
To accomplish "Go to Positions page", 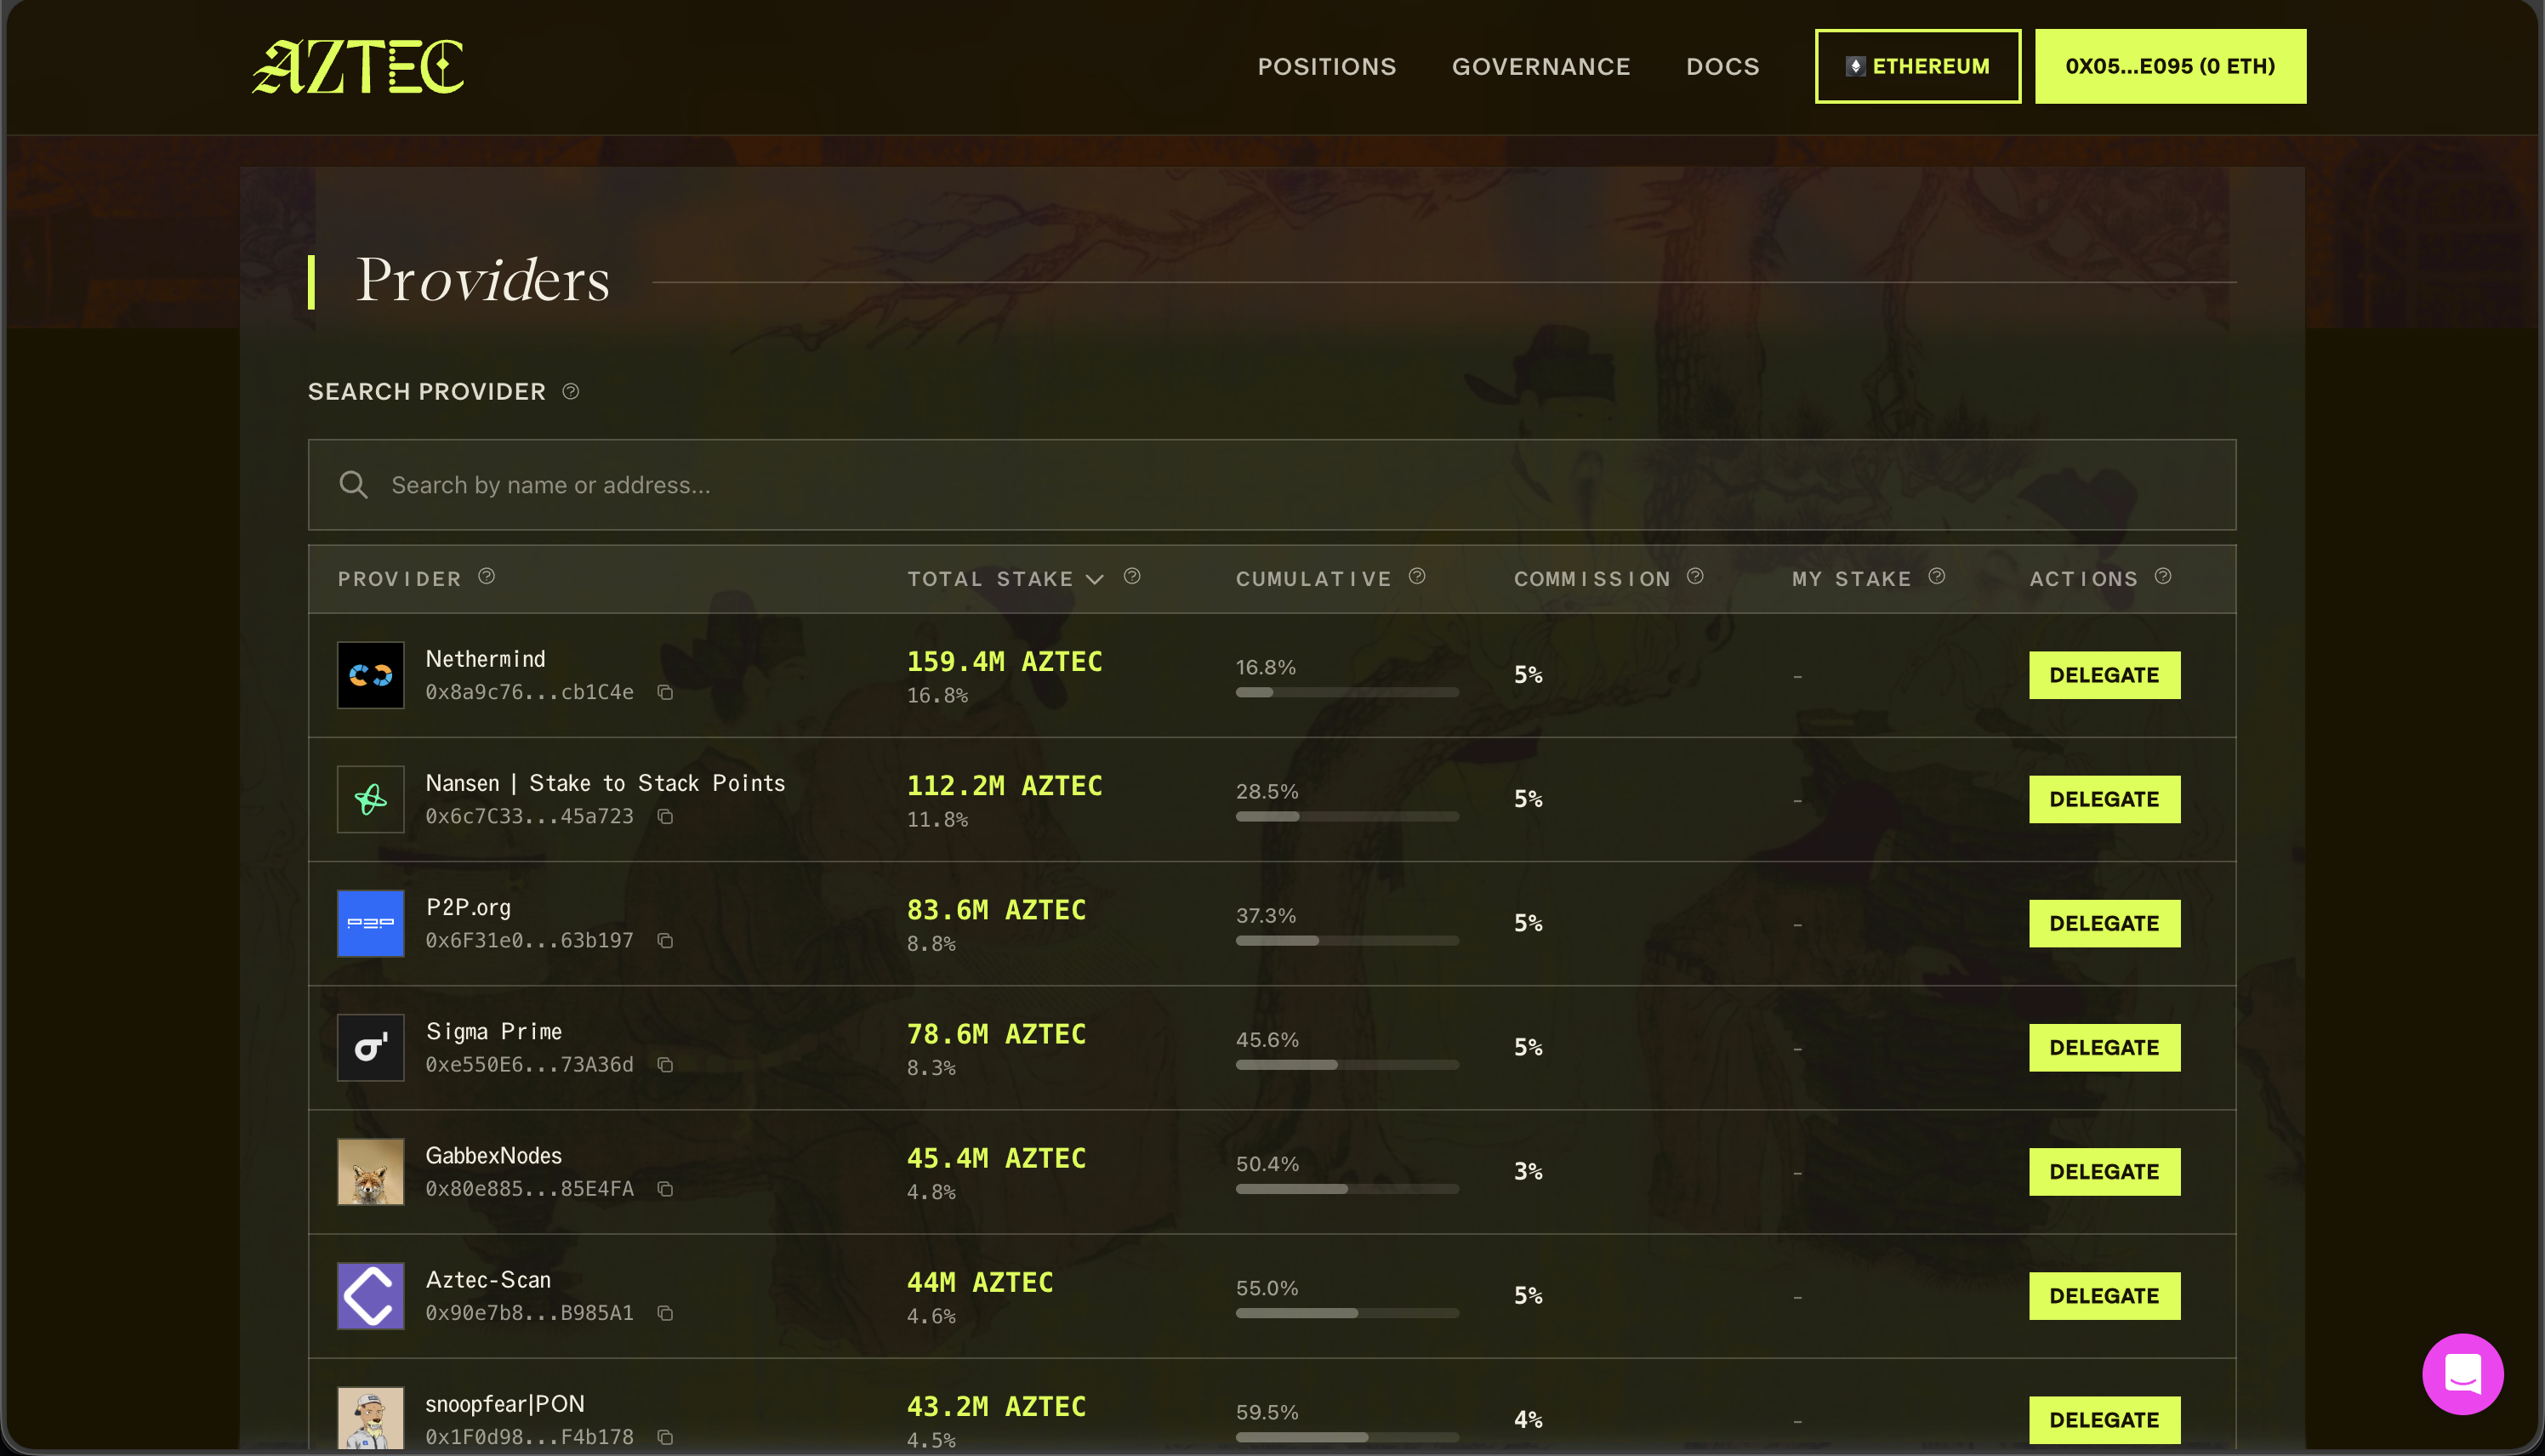I will [1326, 66].
